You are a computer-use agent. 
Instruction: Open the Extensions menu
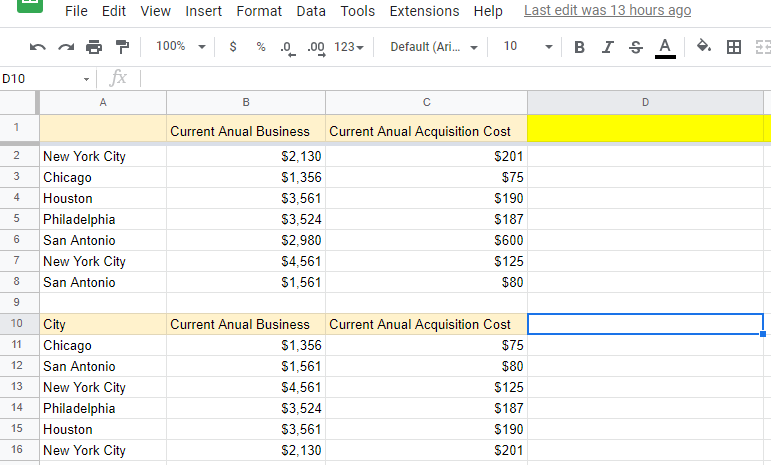(424, 11)
